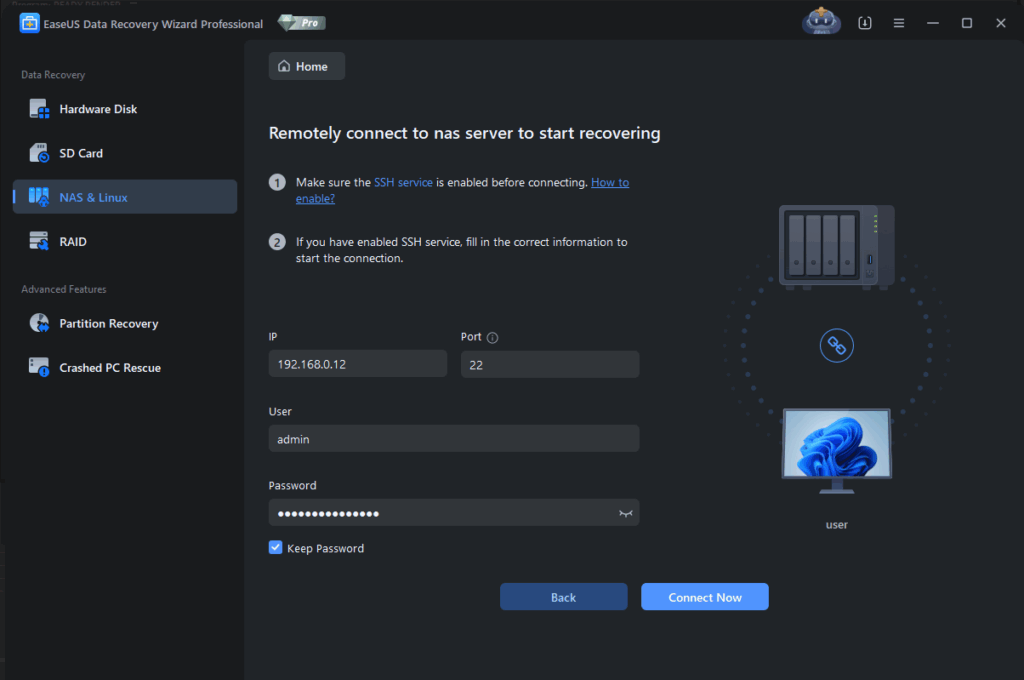Image resolution: width=1024 pixels, height=680 pixels.
Task: Click the 'Remotely connect to nas server' heading
Action: point(464,133)
